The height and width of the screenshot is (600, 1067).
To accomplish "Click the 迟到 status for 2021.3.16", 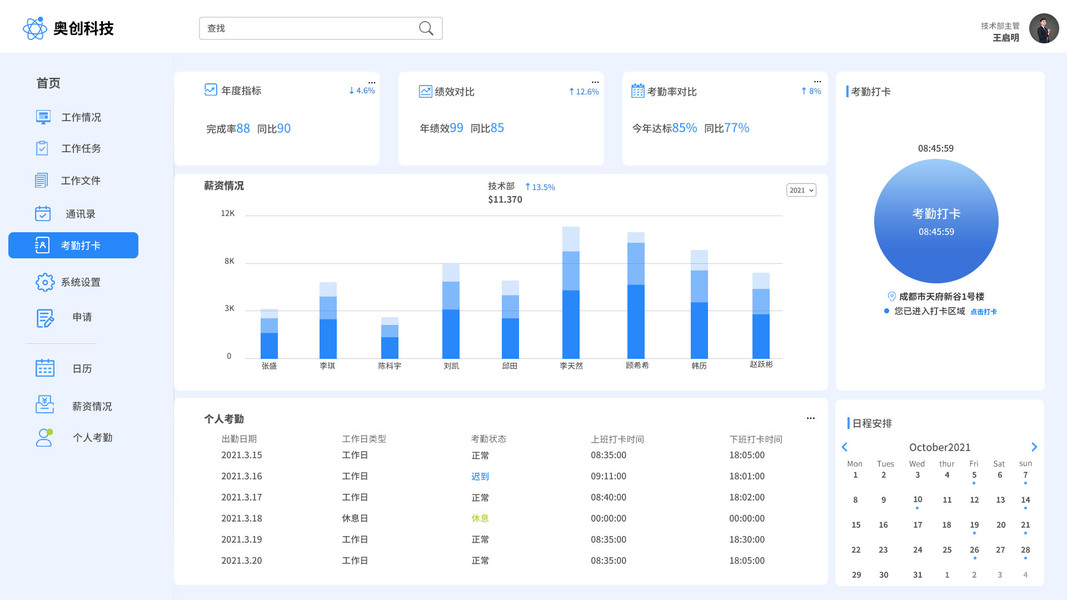I will (480, 476).
